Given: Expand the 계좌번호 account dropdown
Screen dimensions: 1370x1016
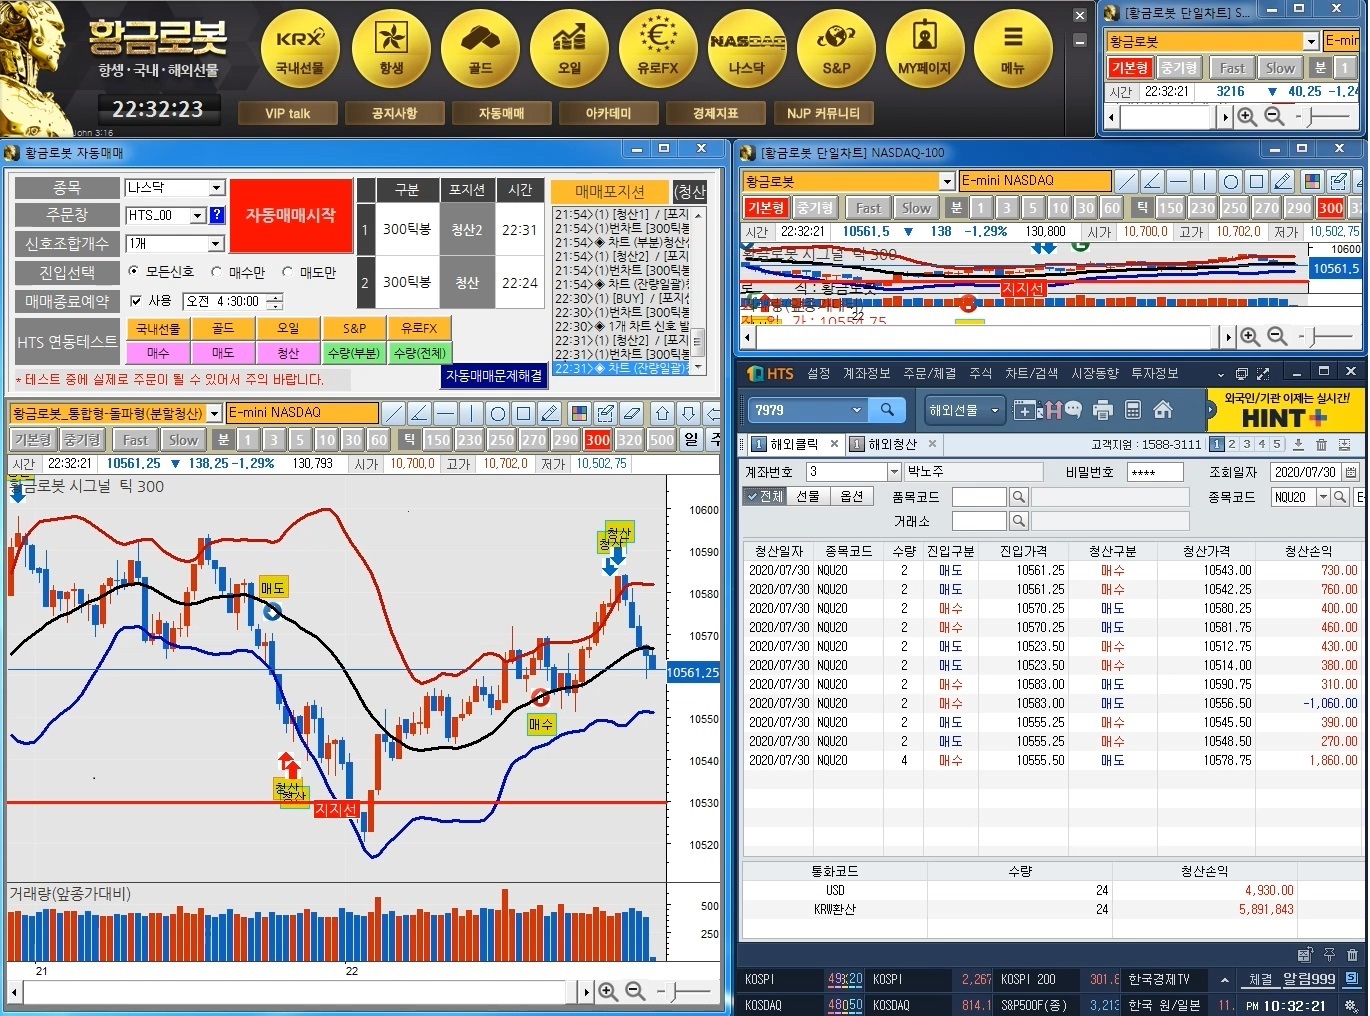Looking at the screenshot, I should coord(894,472).
